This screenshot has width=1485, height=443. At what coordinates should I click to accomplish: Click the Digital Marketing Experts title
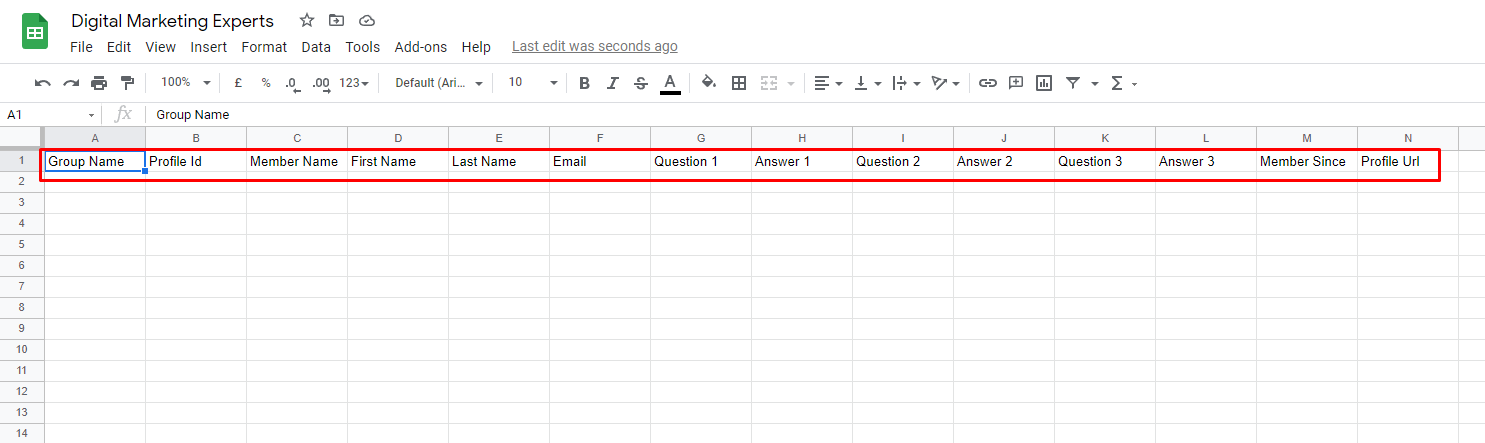tap(172, 21)
